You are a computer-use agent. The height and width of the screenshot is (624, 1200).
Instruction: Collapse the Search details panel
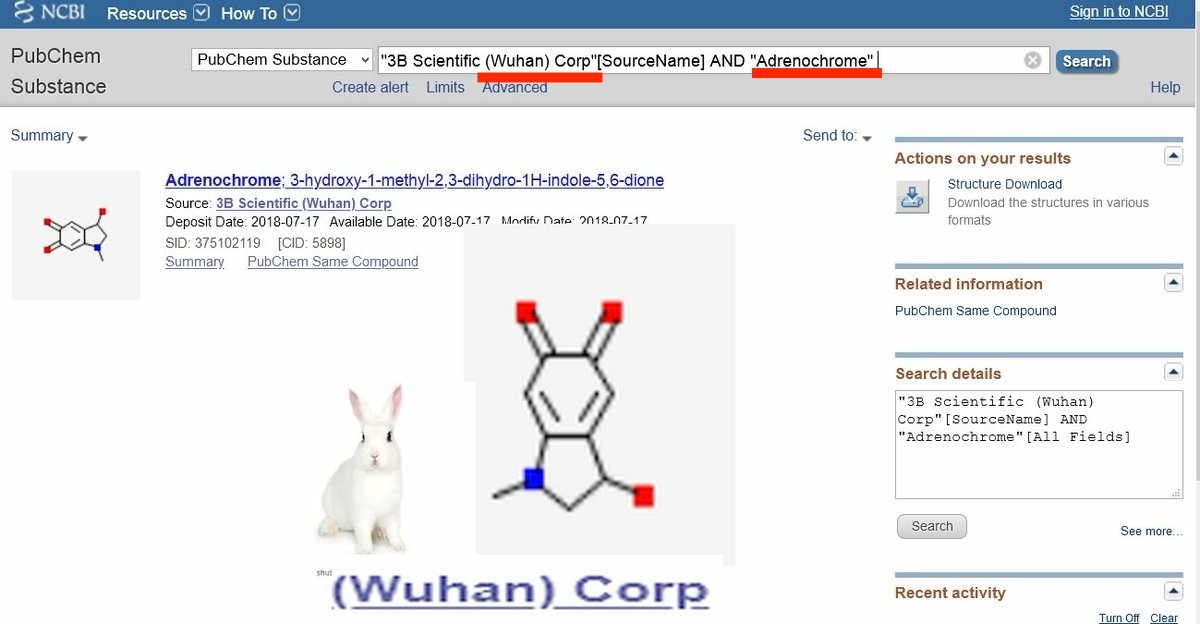tap(1174, 372)
